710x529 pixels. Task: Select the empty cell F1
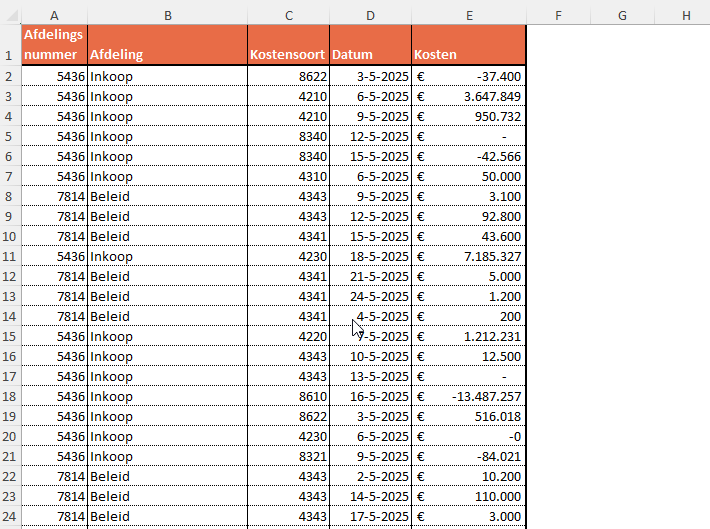pyautogui.click(x=557, y=46)
